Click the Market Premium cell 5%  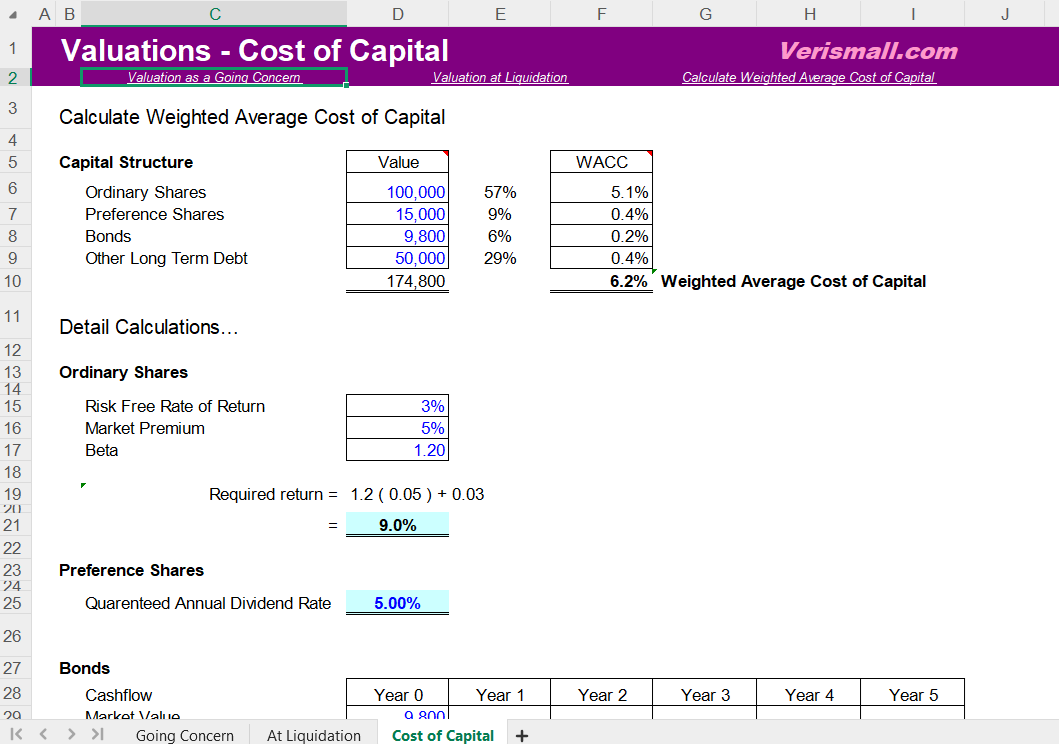point(397,428)
